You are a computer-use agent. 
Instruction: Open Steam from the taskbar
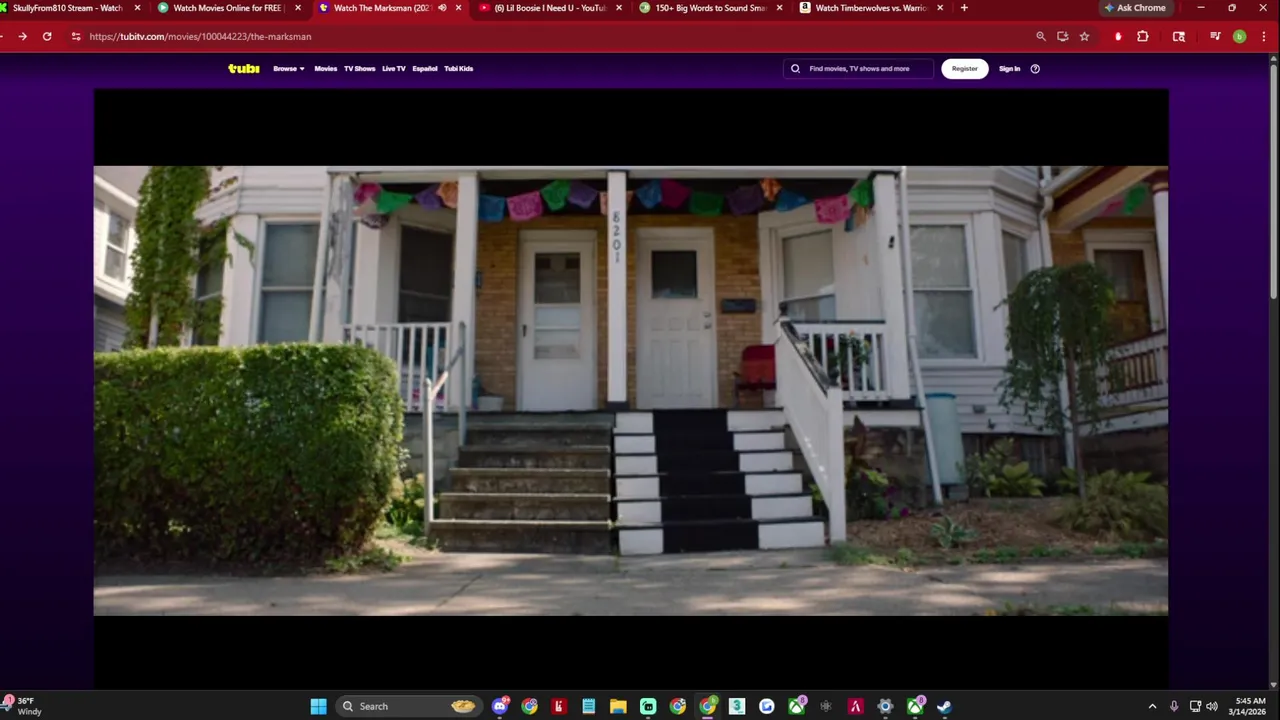tap(944, 707)
